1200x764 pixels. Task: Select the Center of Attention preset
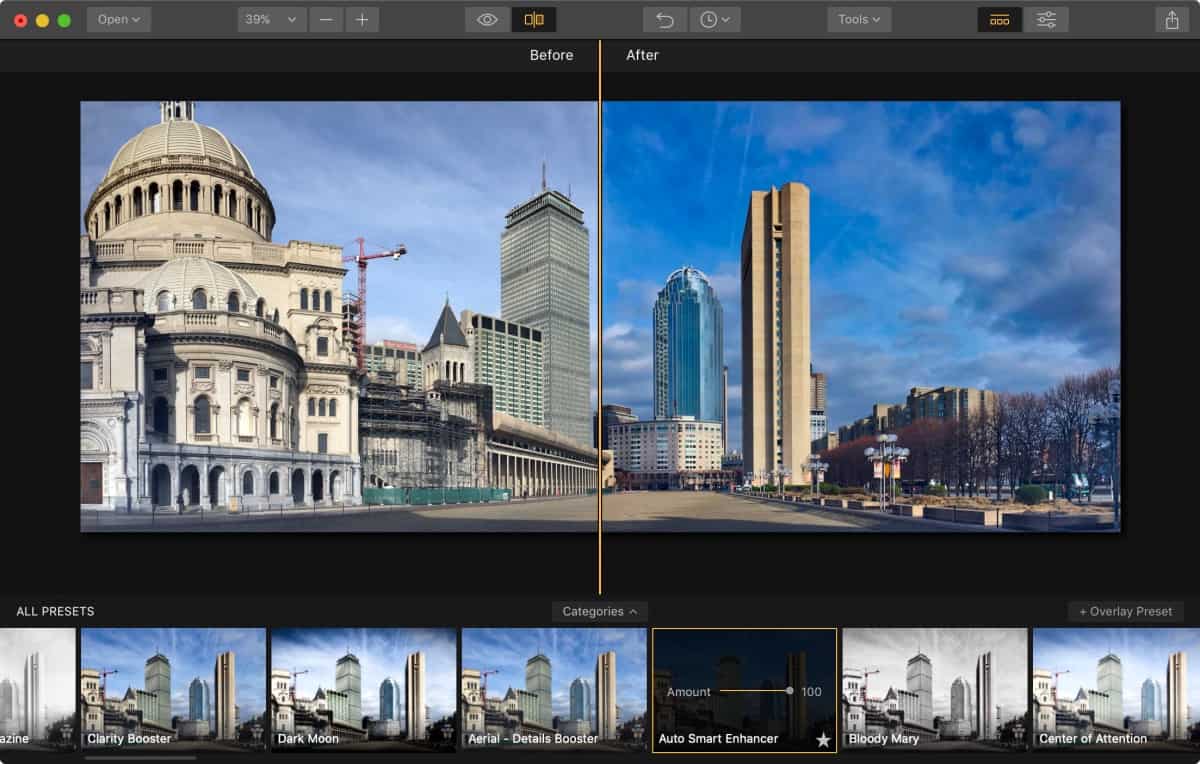click(1116, 690)
